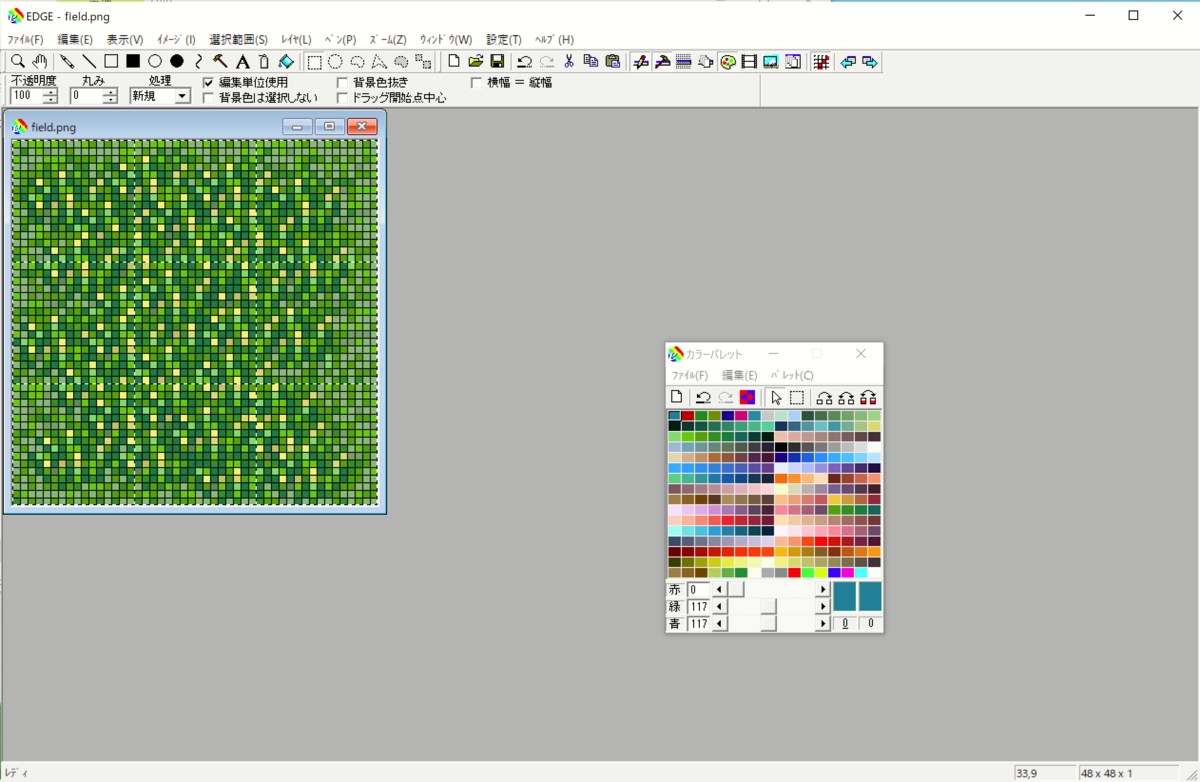Enable the 横幅＝縦幅 checkbox
Image resolution: width=1200 pixels, height=782 pixels.
[x=475, y=82]
